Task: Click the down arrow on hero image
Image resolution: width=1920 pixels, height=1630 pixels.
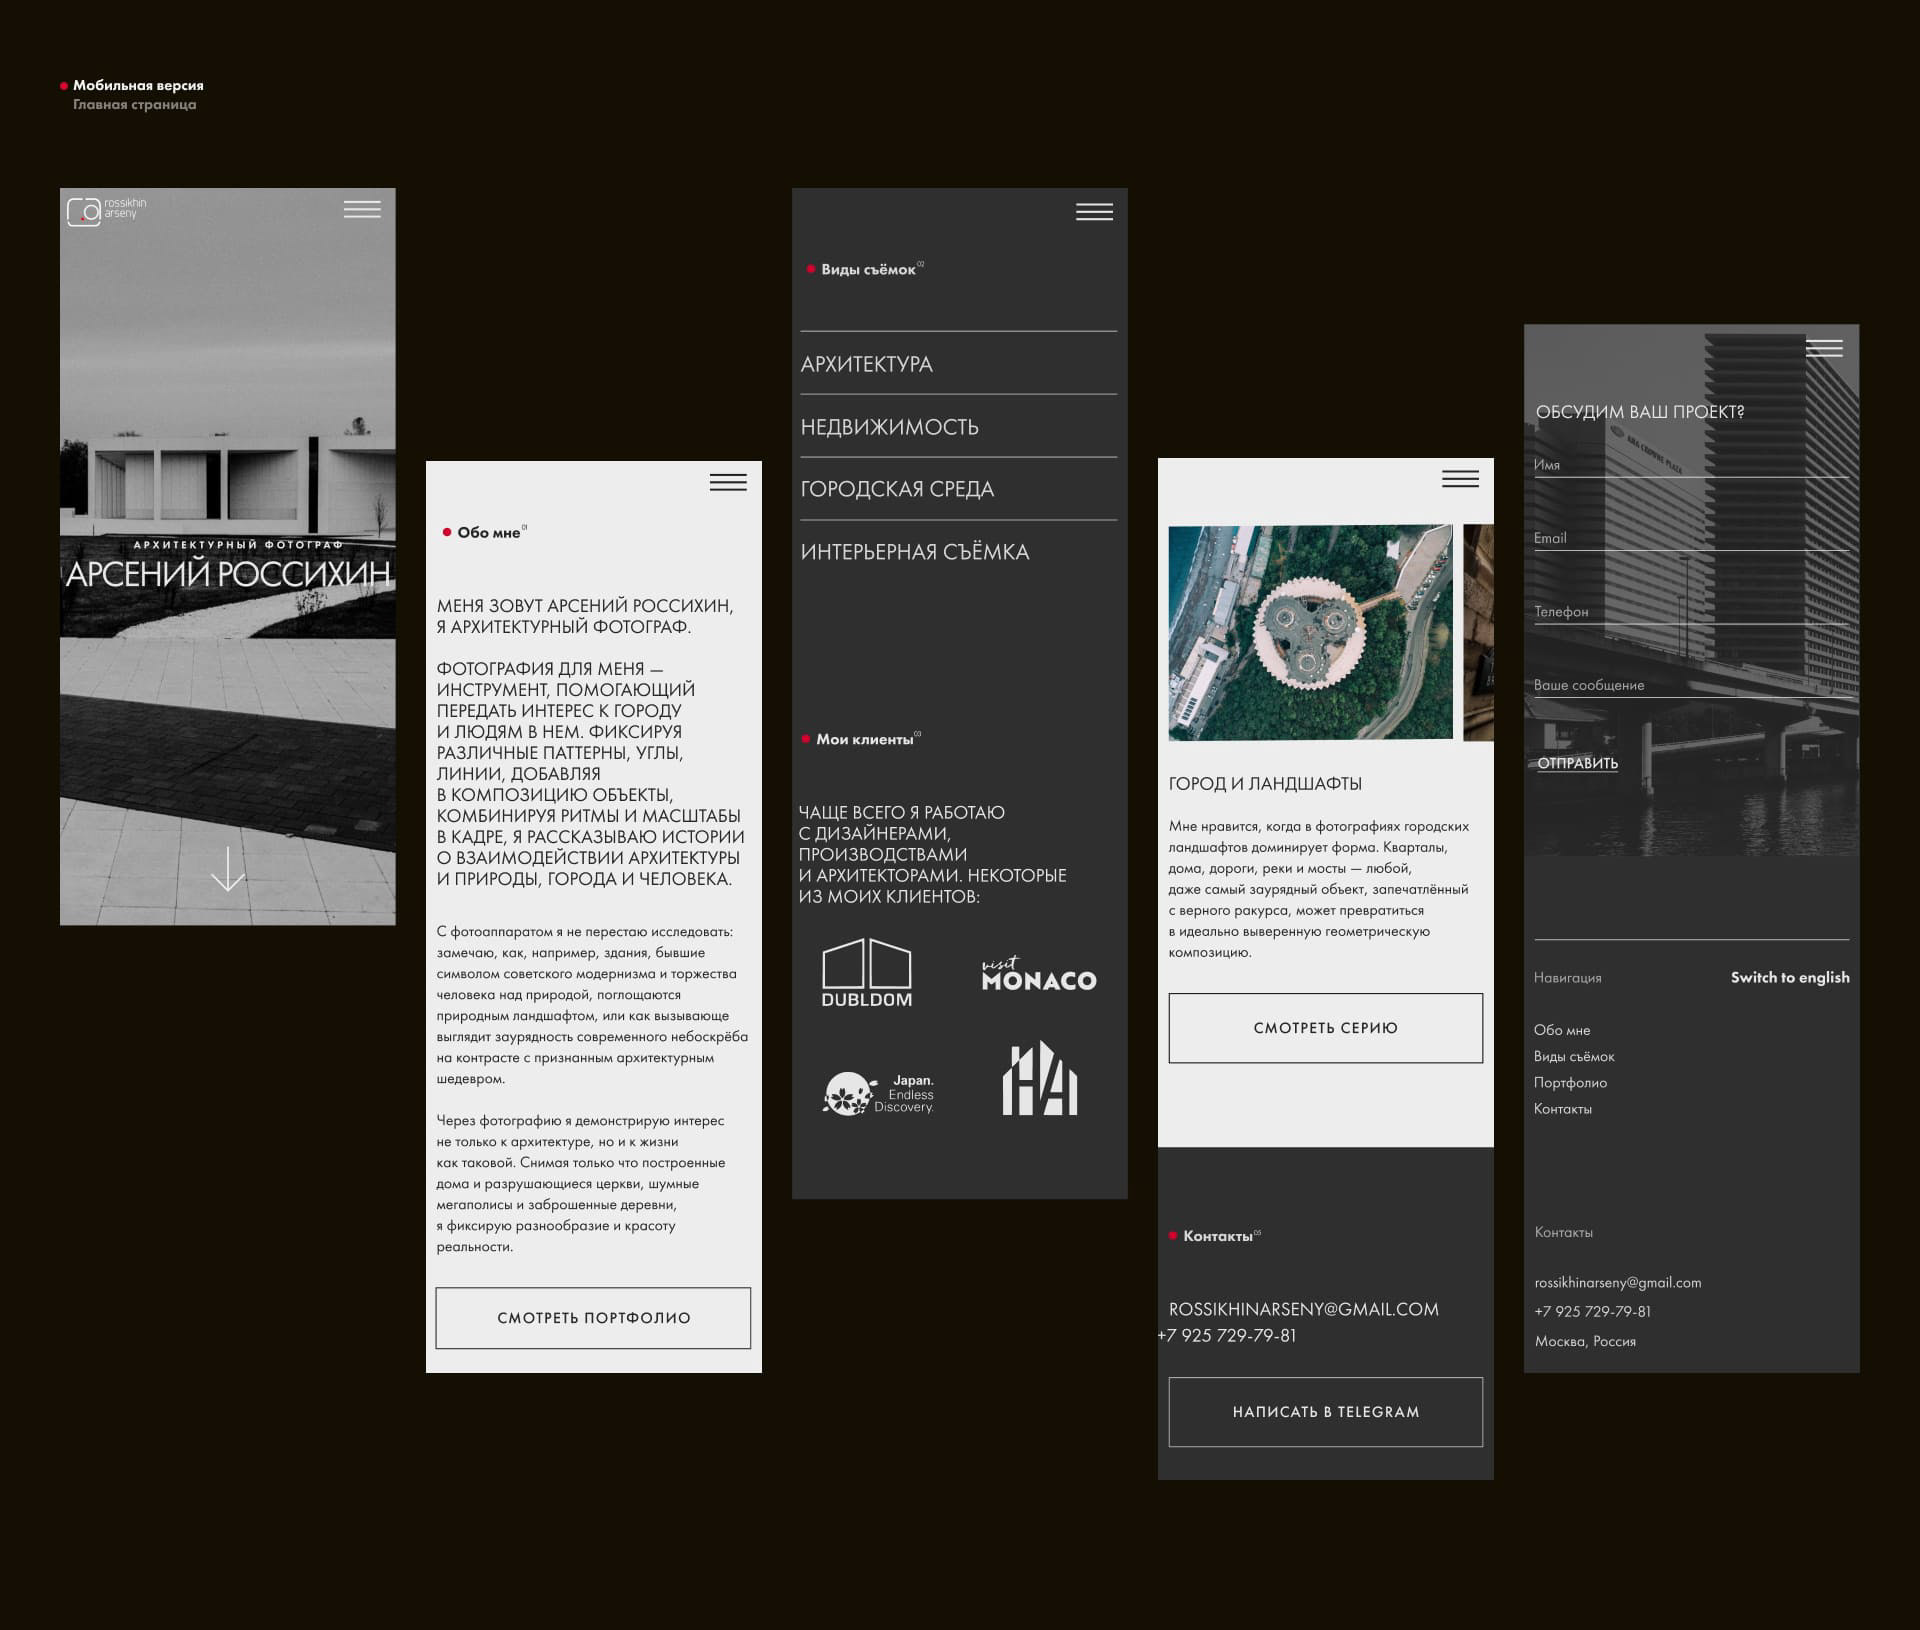Action: pyautogui.click(x=228, y=869)
